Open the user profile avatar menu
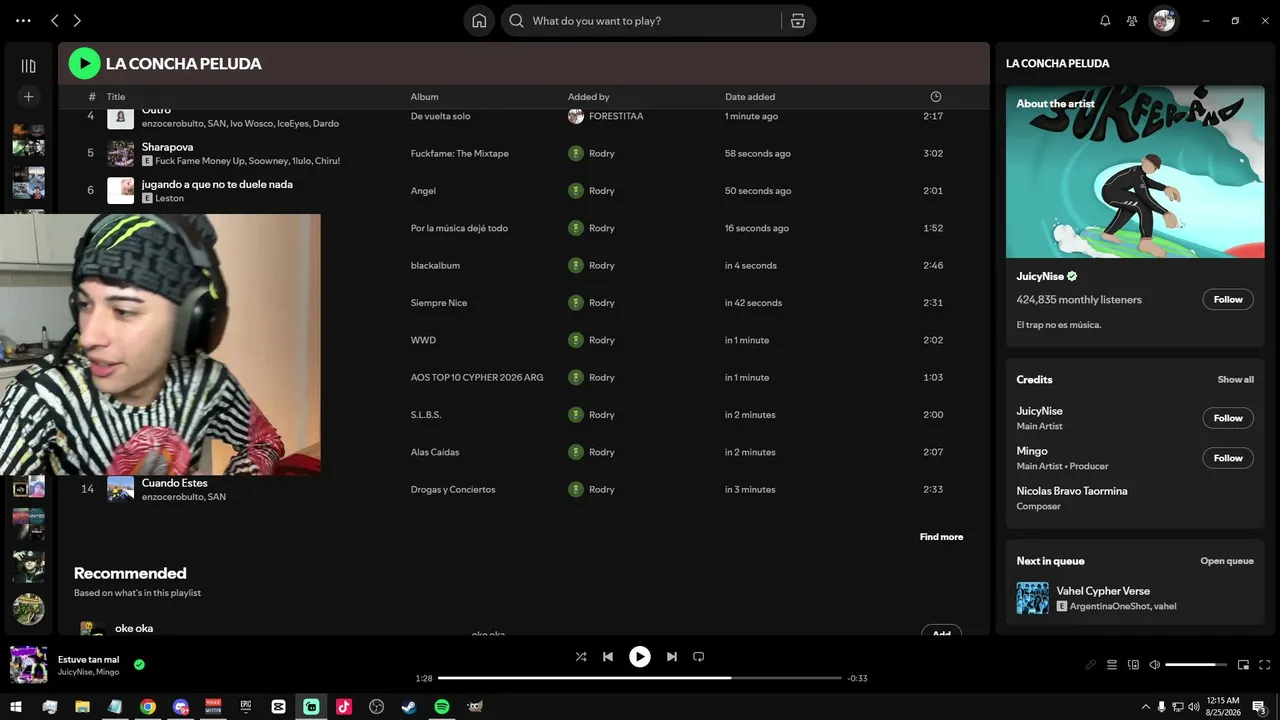The image size is (1280, 720). click(1164, 20)
